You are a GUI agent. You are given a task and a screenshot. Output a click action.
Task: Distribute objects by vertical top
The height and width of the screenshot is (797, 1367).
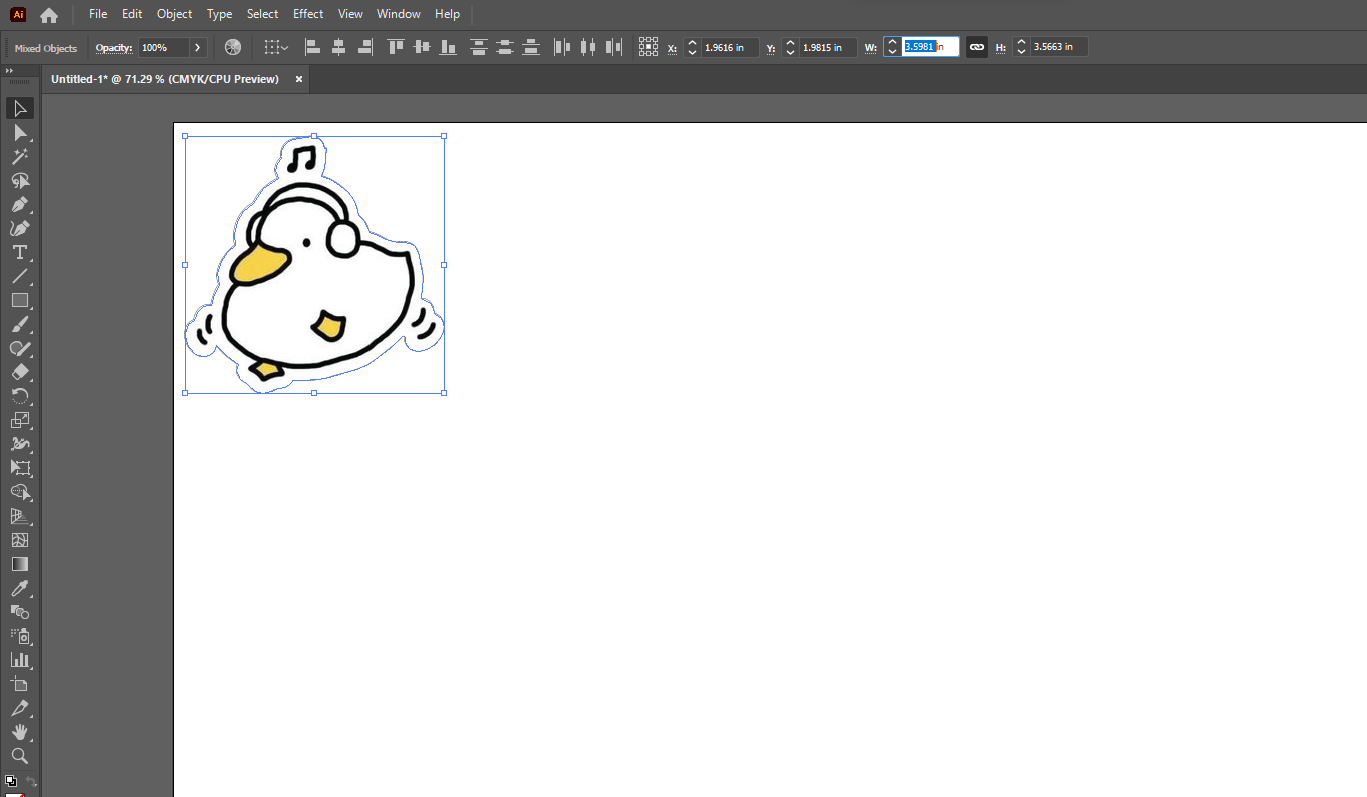point(479,47)
